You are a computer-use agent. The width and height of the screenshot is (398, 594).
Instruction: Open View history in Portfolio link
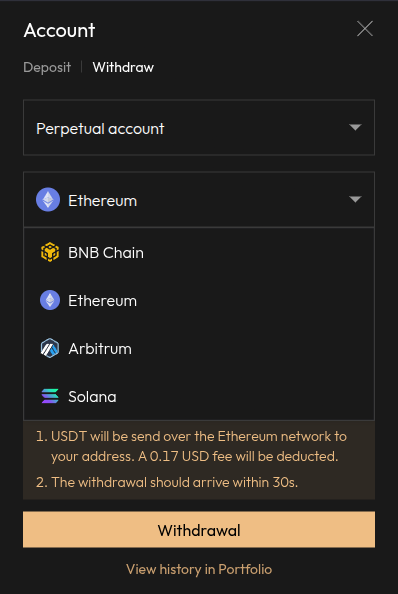coord(199,569)
